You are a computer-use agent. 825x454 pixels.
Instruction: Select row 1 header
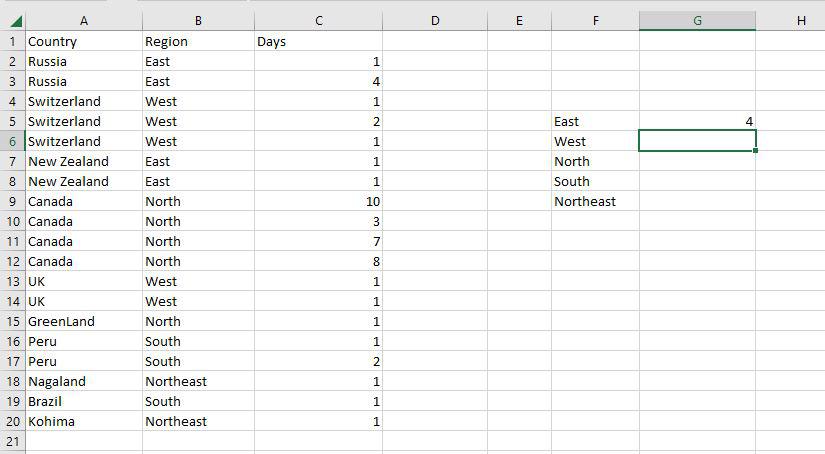(12, 42)
